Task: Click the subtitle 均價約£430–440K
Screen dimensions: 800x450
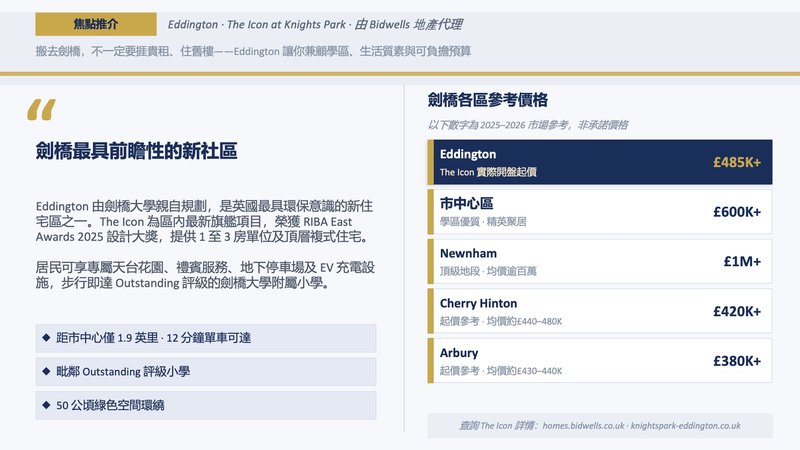Action: (524, 370)
